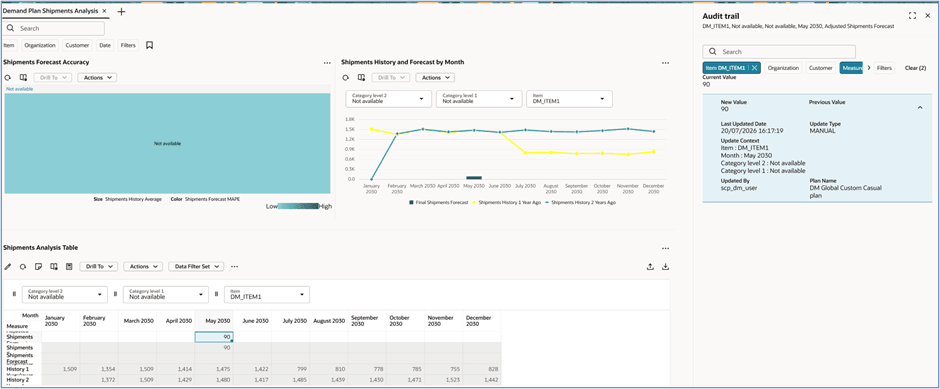The width and height of the screenshot is (940, 389).
Task: Open chart's Category level 1 dropdown
Action: coord(478,99)
